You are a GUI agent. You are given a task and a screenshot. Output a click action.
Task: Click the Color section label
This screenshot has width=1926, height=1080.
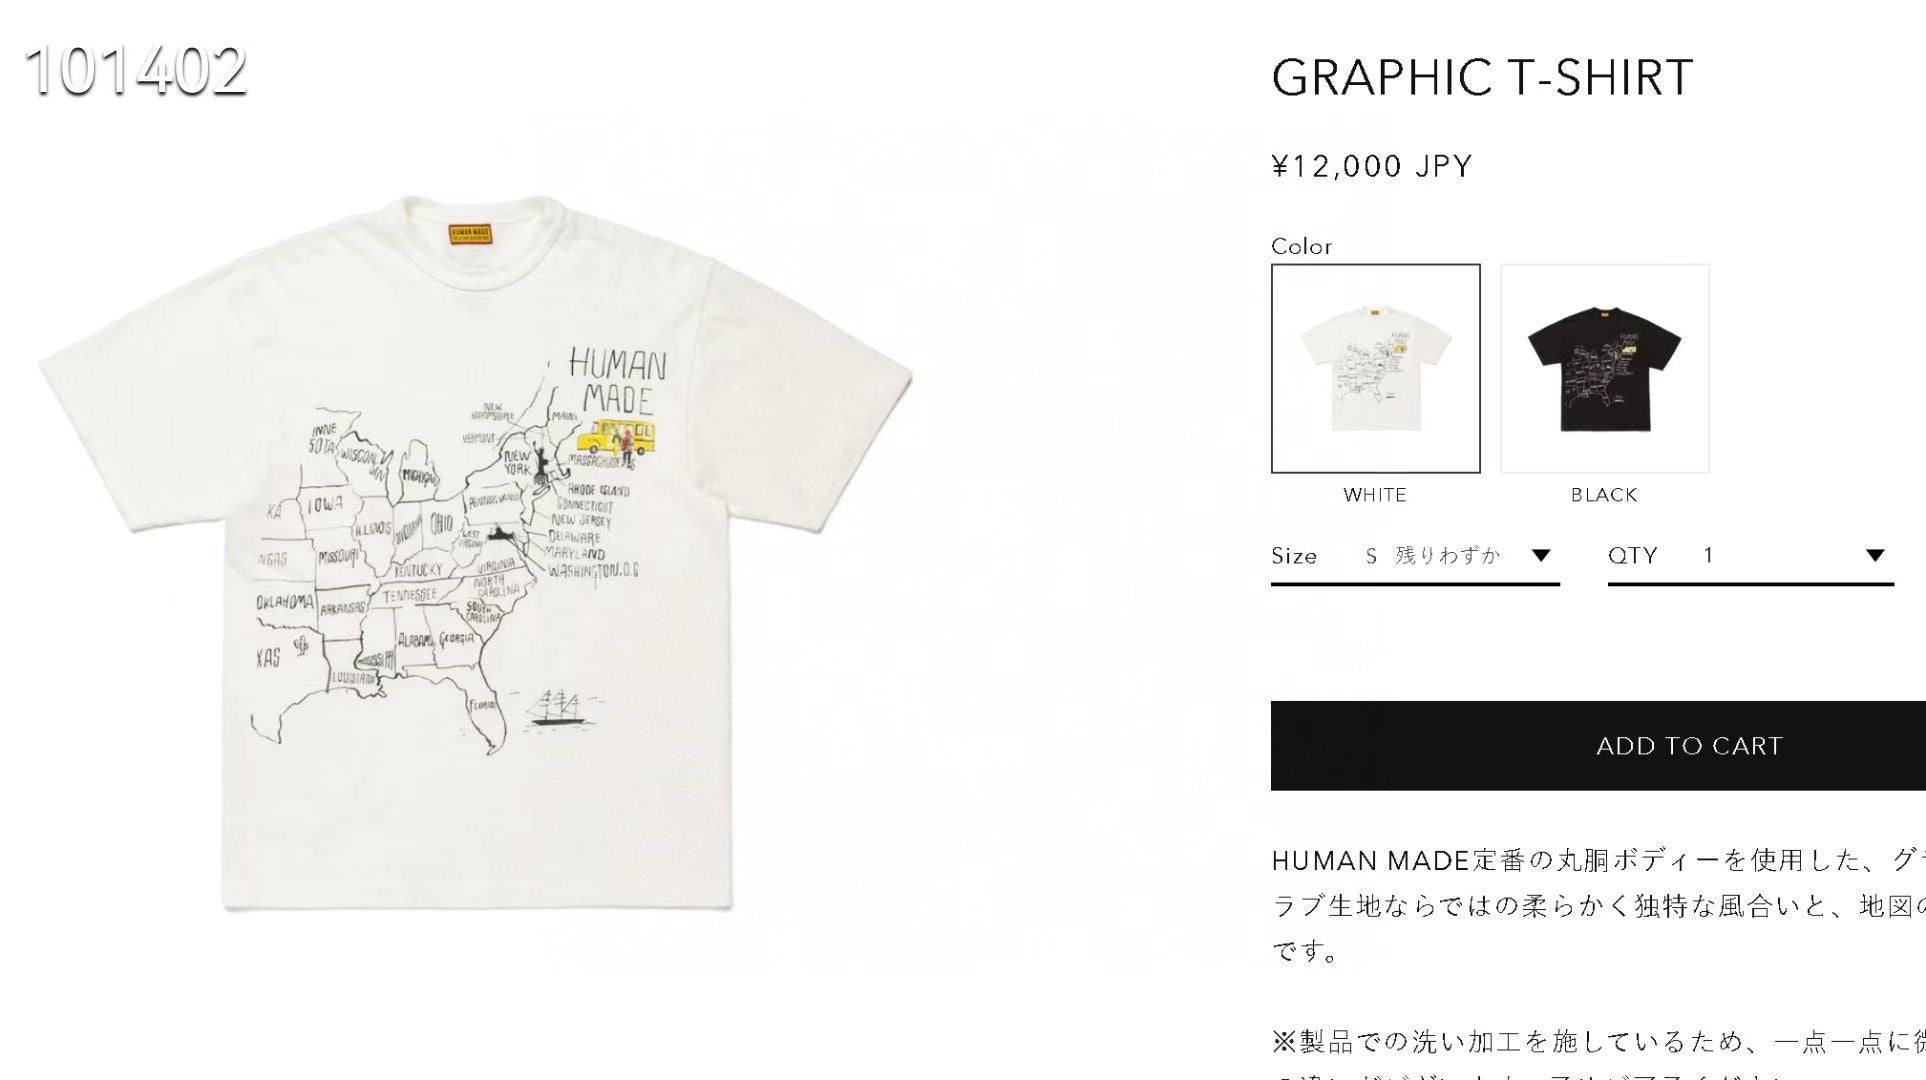tap(1301, 246)
